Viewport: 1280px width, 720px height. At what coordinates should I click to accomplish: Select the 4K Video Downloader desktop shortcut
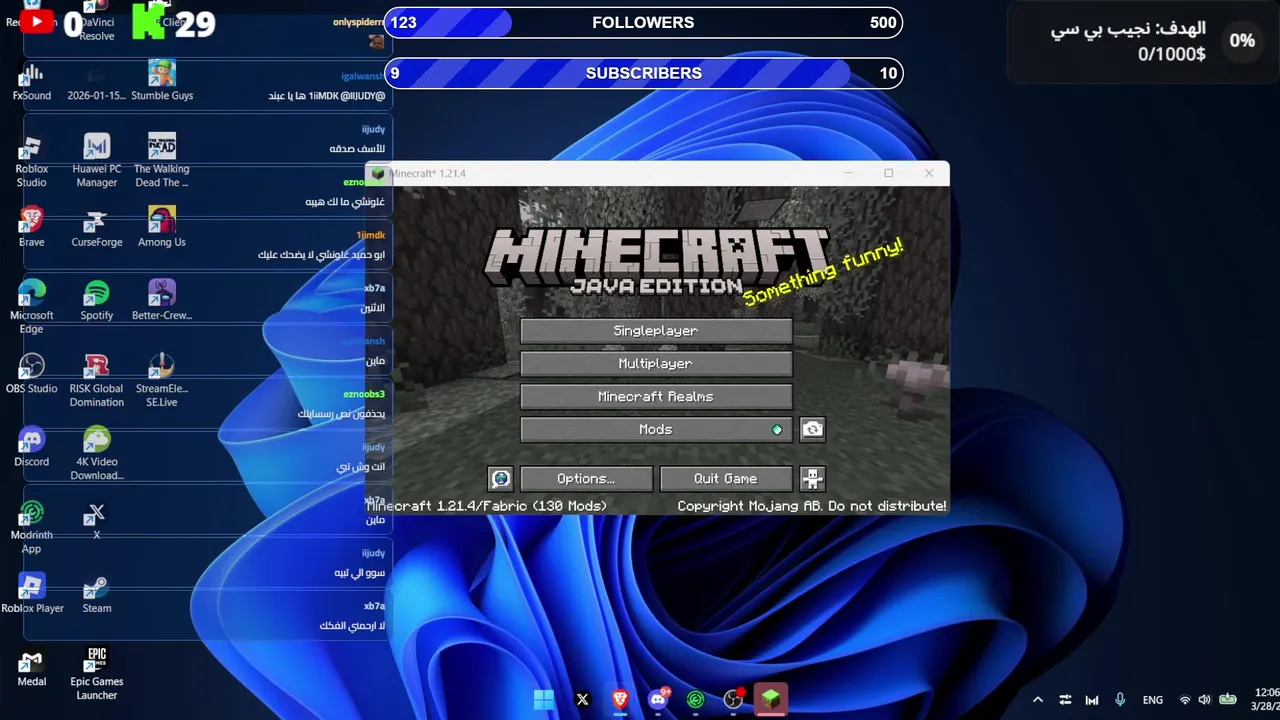pos(97,454)
